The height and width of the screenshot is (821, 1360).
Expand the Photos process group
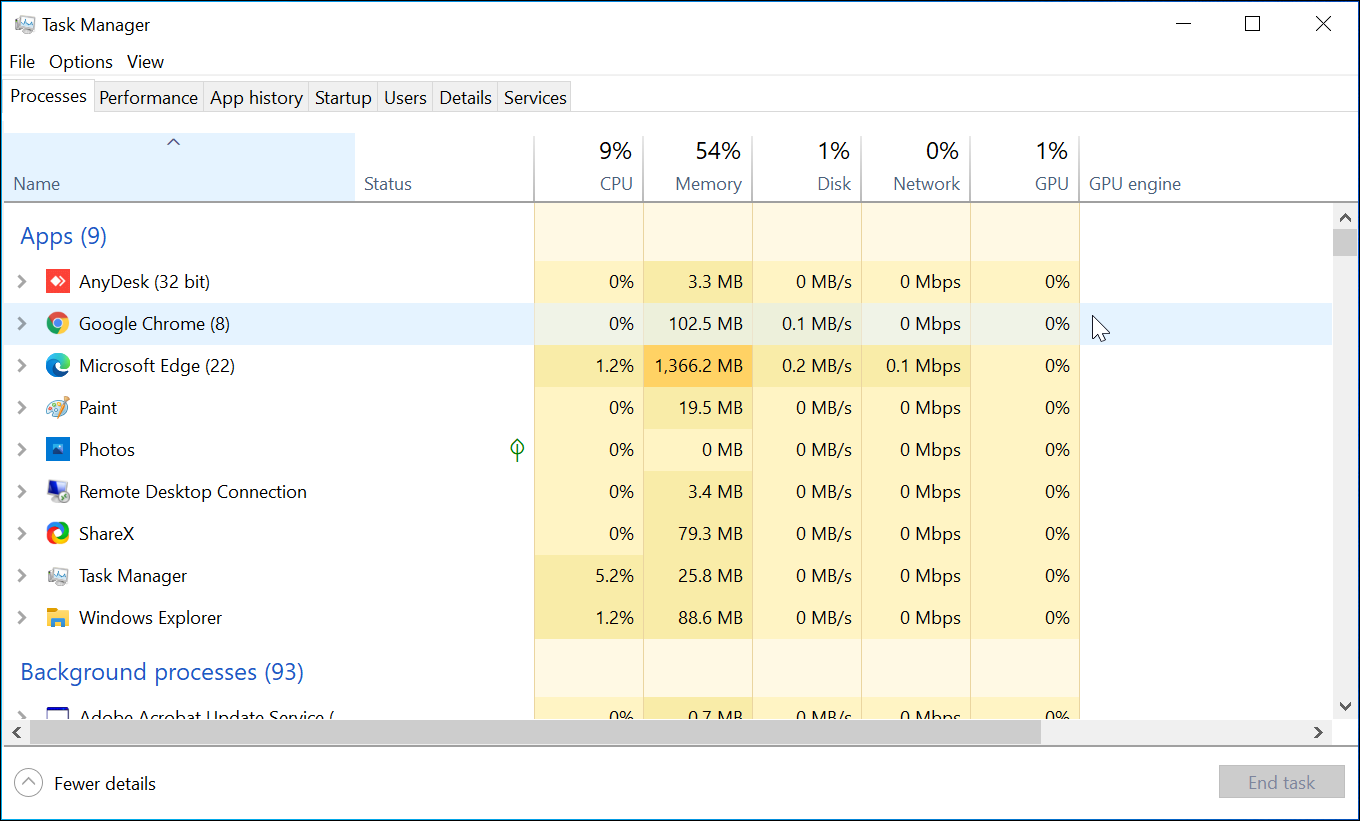coord(22,450)
